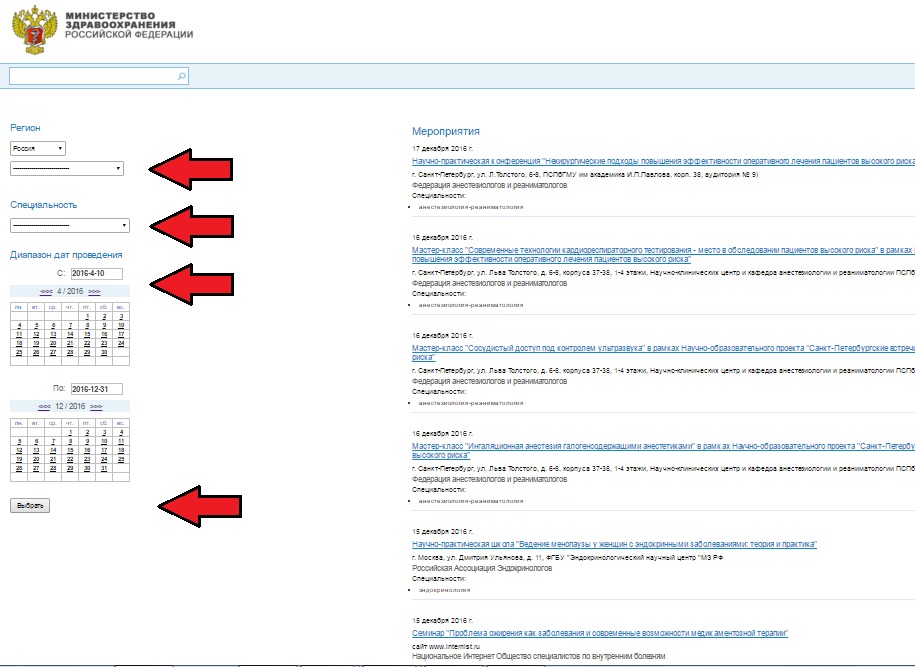This screenshot has width=915, height=667.
Task: Open the "Проблема ожирения как заболевания" seminar link
Action: (x=600, y=633)
